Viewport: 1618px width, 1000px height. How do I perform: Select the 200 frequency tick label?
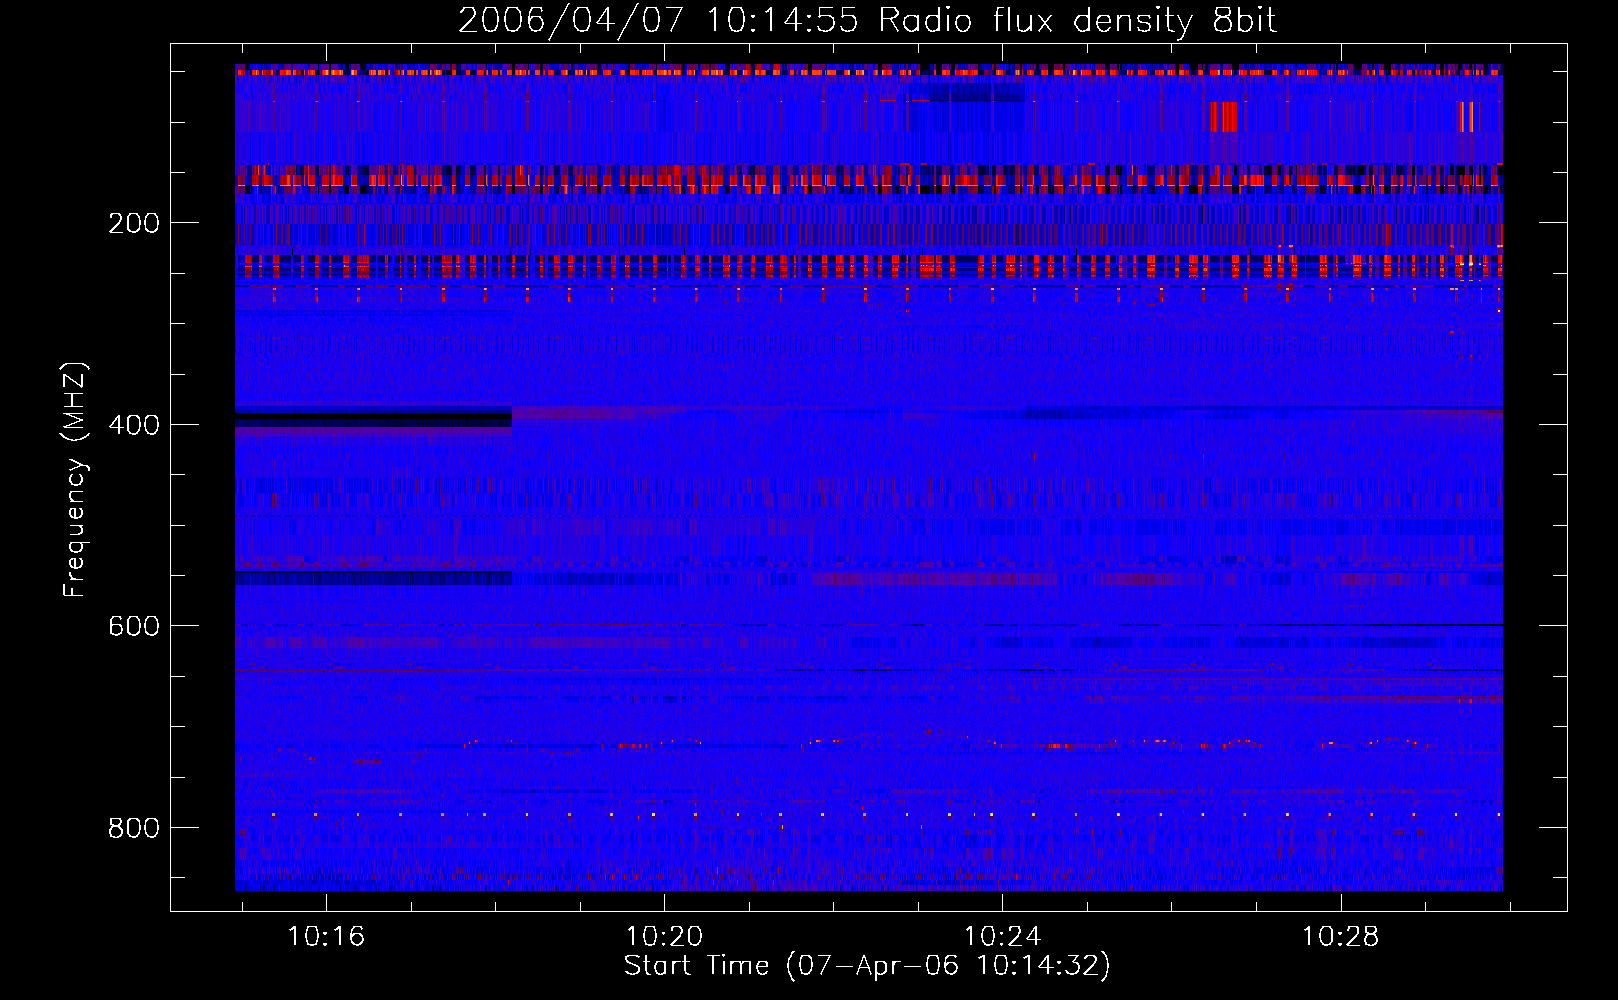pos(134,222)
